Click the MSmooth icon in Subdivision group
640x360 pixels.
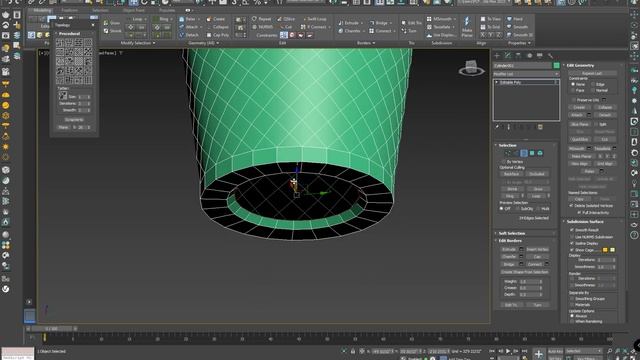coord(429,19)
